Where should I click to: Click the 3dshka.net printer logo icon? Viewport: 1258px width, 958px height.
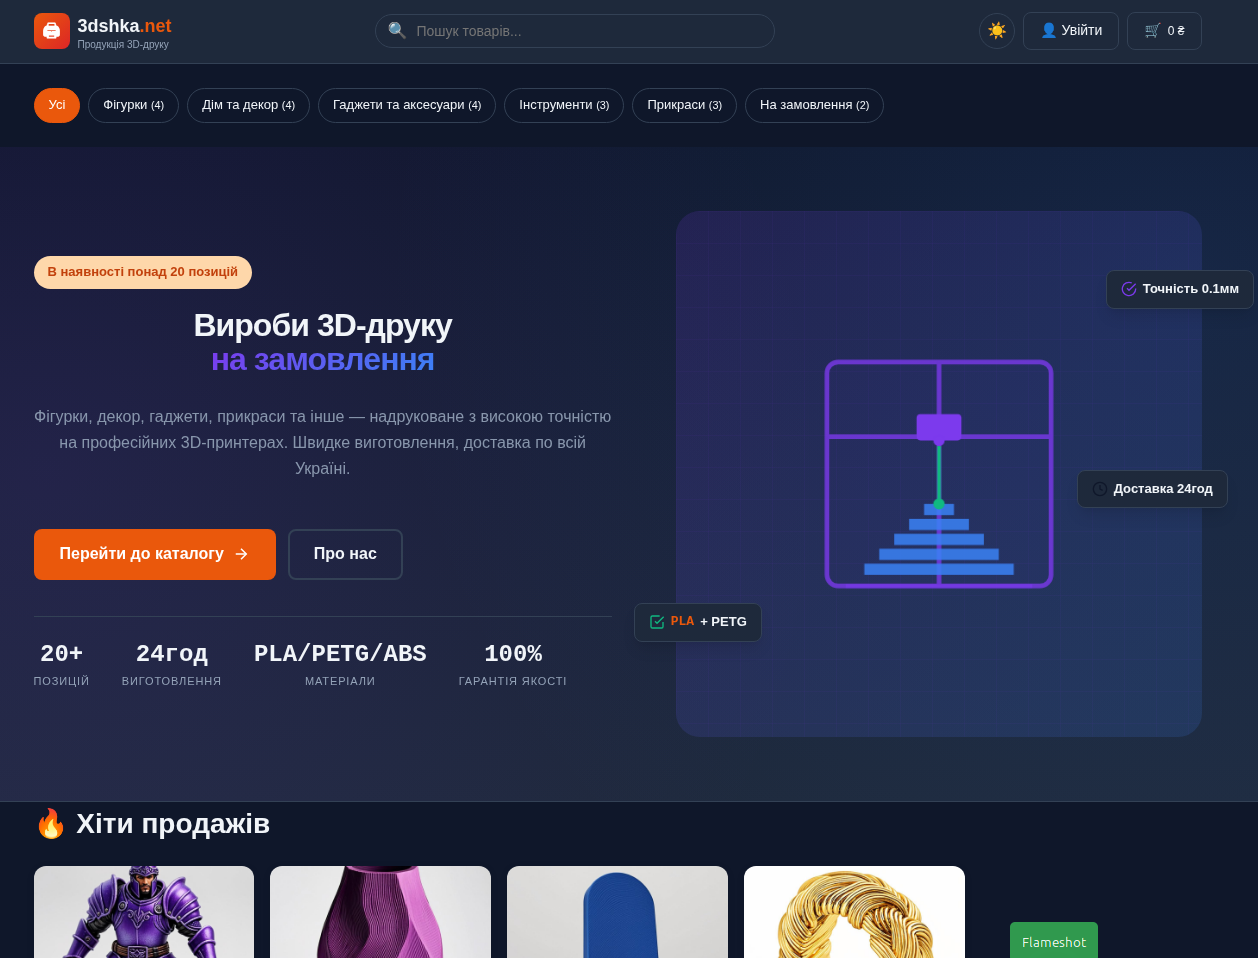(52, 31)
